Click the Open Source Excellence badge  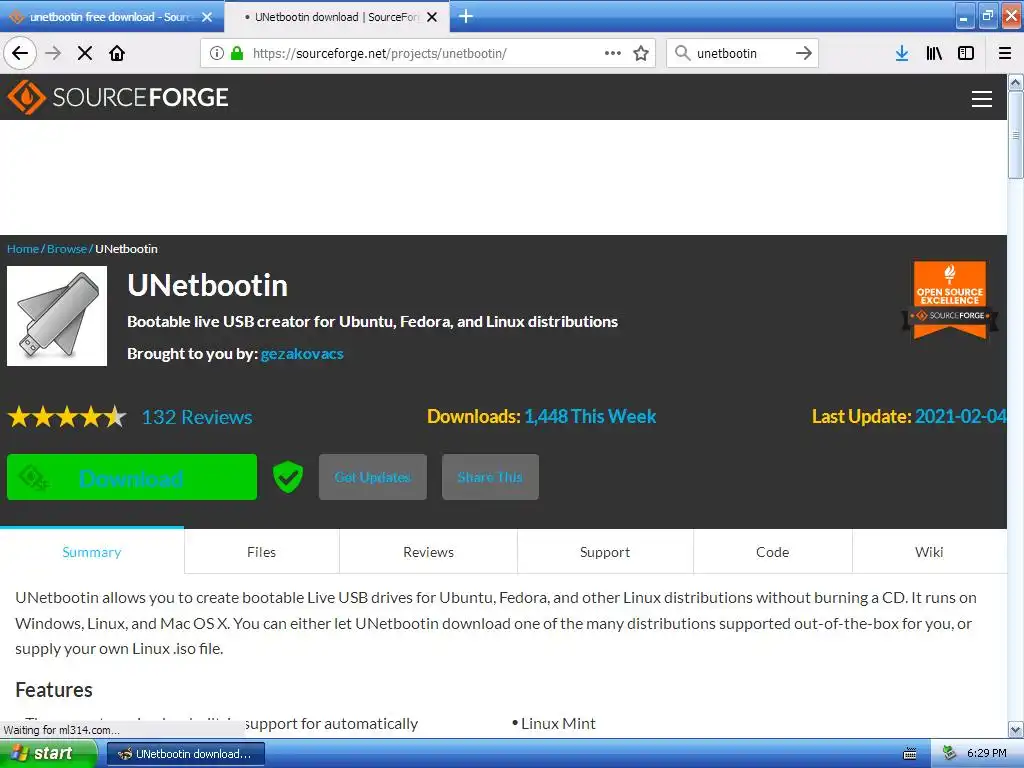click(x=950, y=300)
